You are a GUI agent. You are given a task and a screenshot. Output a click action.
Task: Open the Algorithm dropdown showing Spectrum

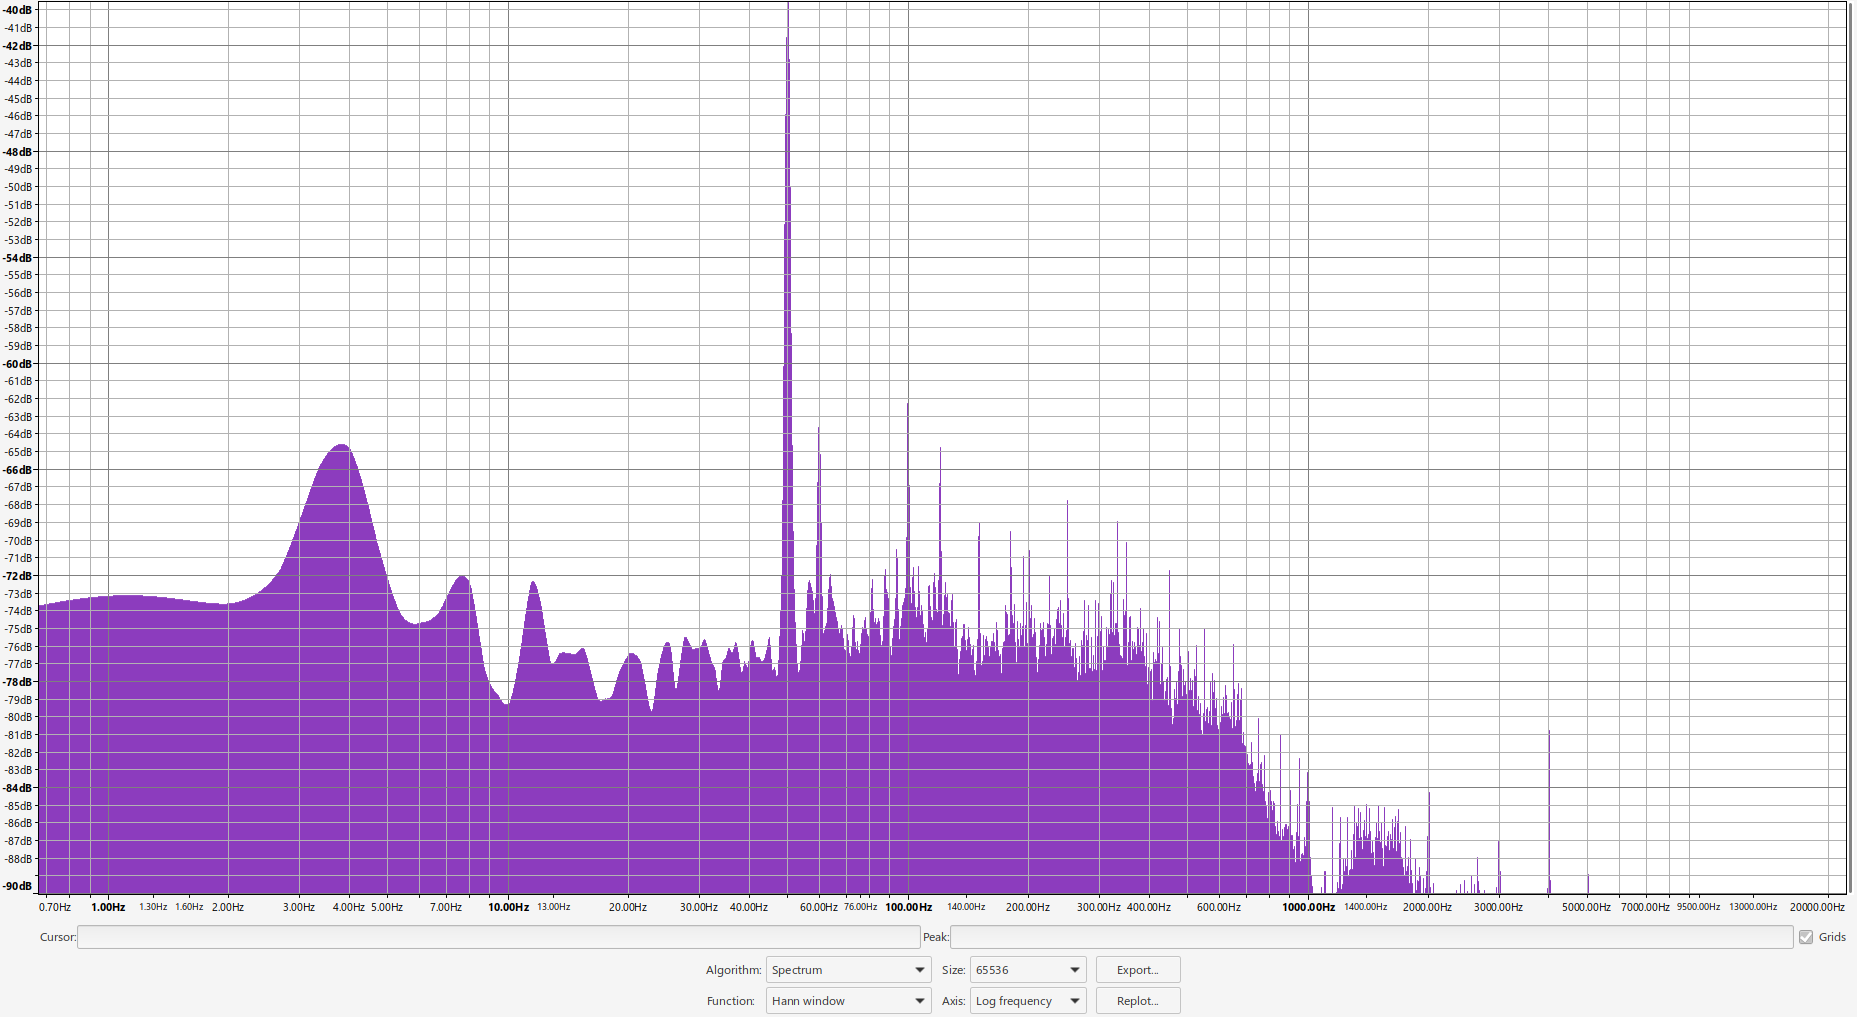point(847,970)
